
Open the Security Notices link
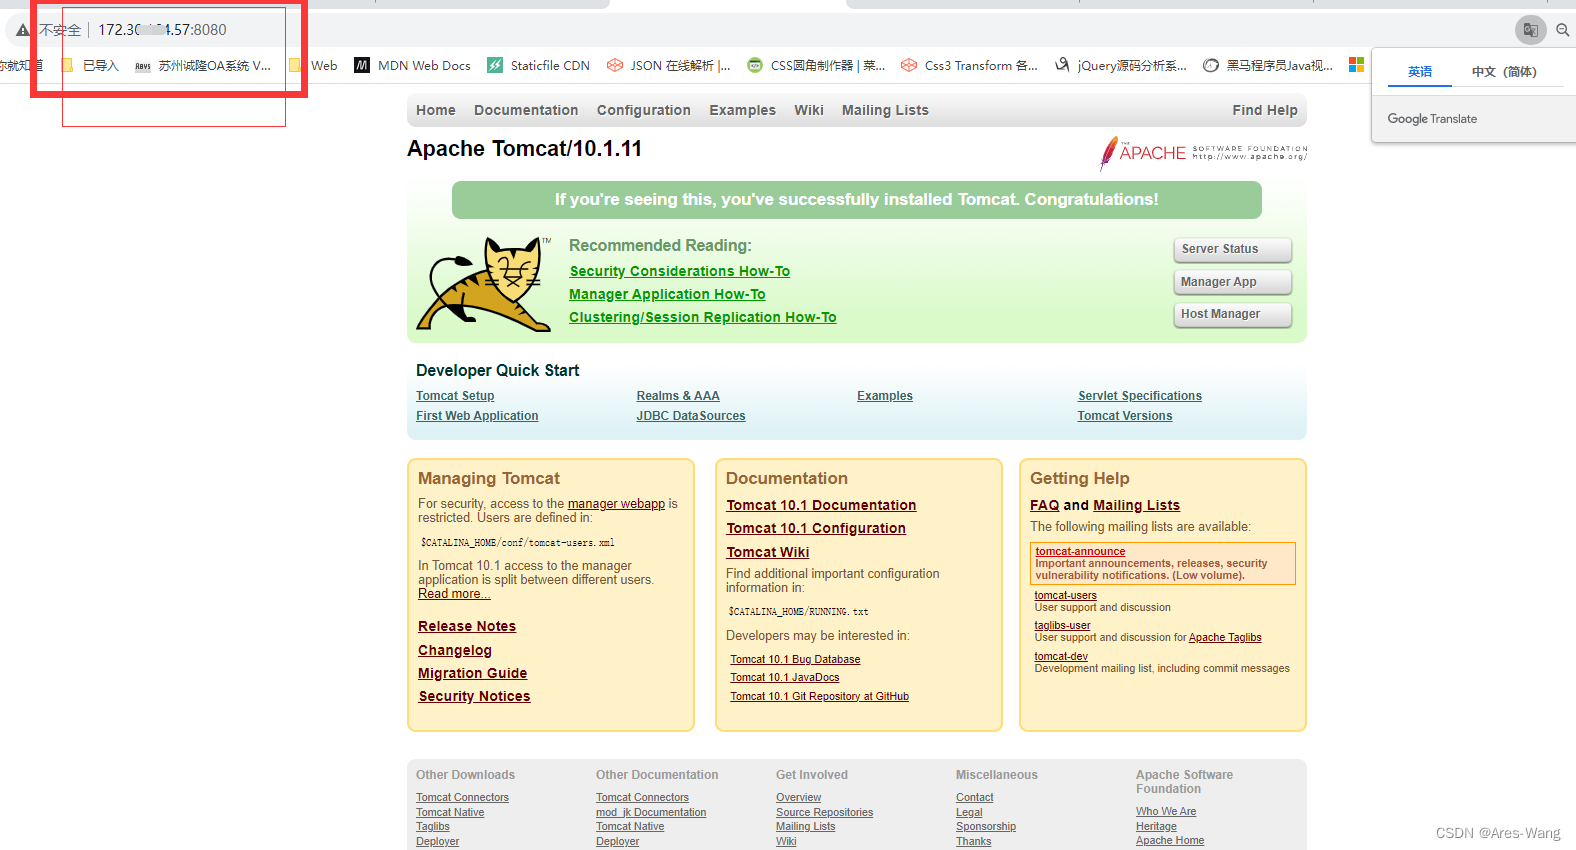click(x=474, y=696)
